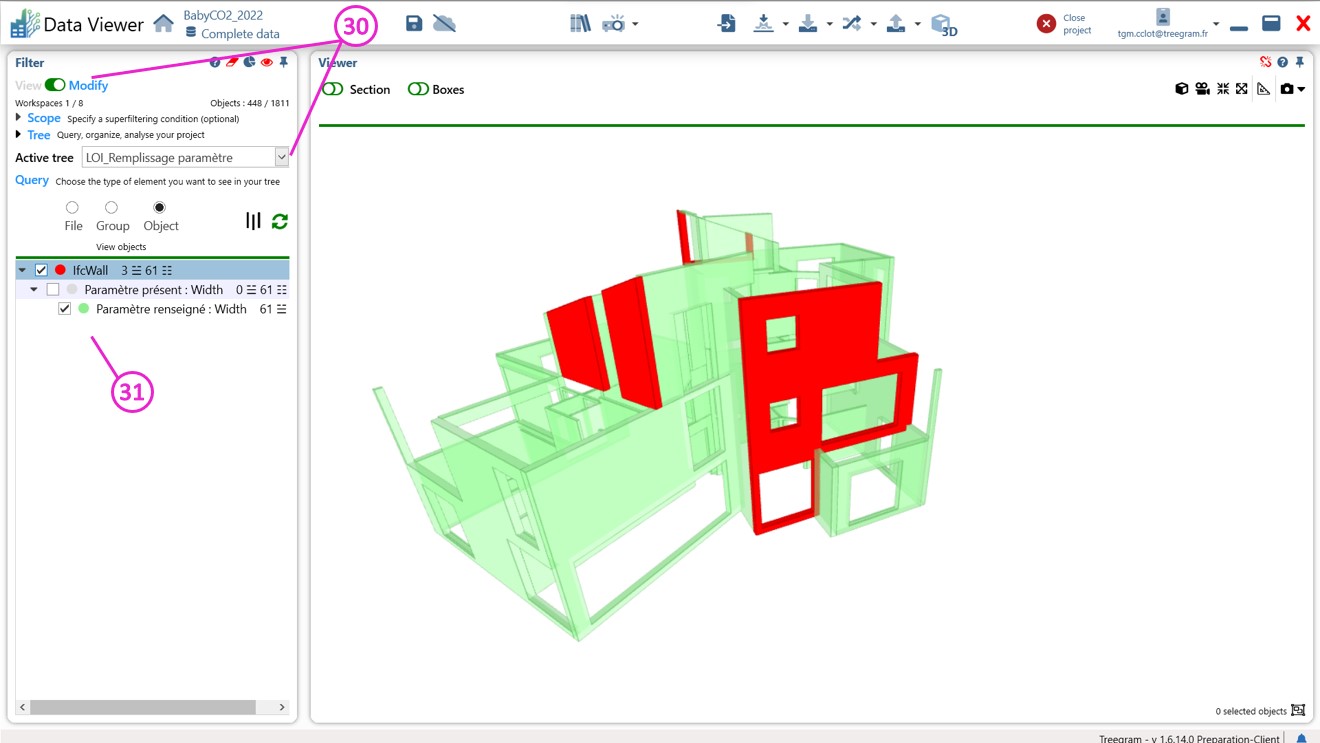Click the crossed-out cloud icon
This screenshot has width=1320, height=743.
pos(445,23)
